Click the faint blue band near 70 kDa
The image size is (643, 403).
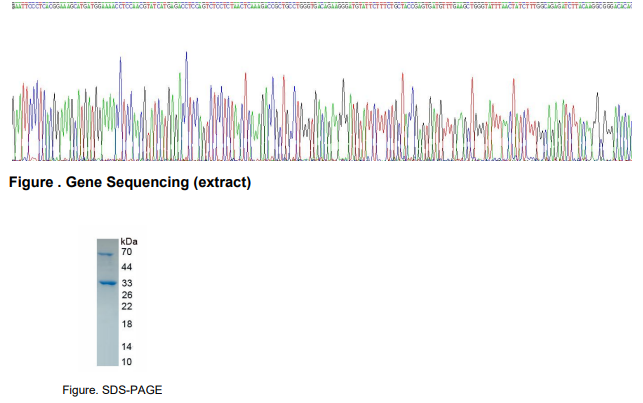pyautogui.click(x=106, y=254)
